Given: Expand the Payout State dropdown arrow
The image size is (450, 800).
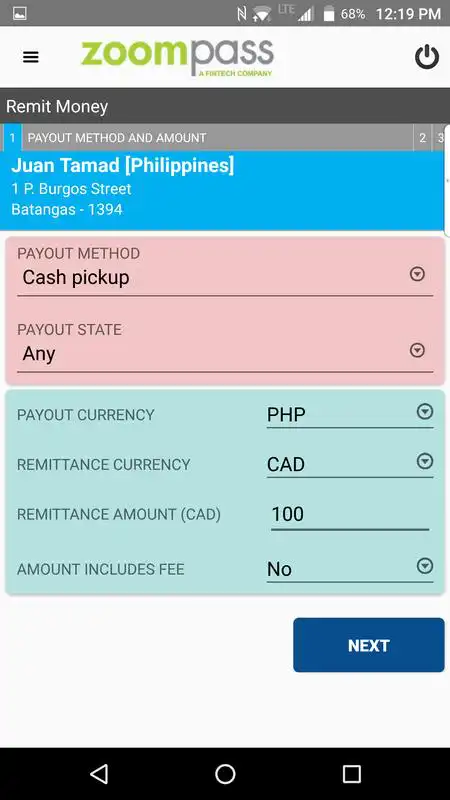Looking at the screenshot, I should [x=417, y=351].
